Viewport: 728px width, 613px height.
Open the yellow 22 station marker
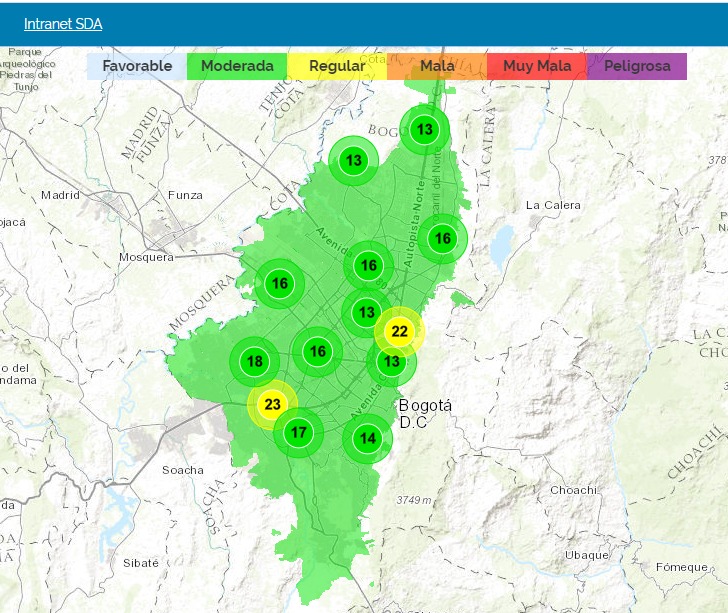399,332
